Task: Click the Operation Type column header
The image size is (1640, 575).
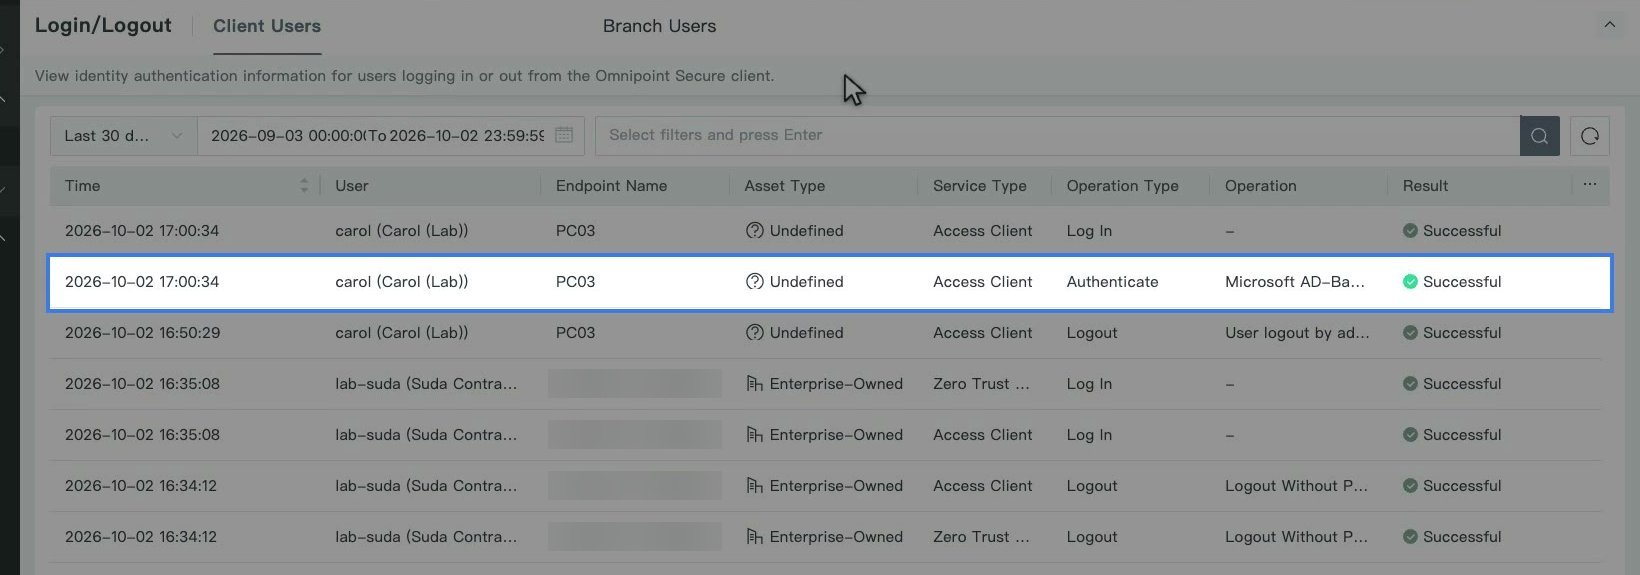Action: coord(1122,186)
